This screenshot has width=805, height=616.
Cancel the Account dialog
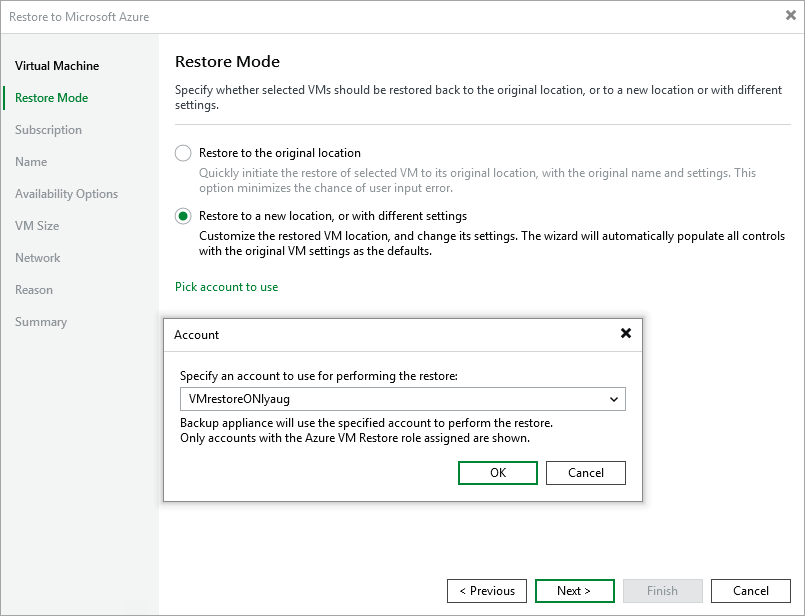pos(585,472)
